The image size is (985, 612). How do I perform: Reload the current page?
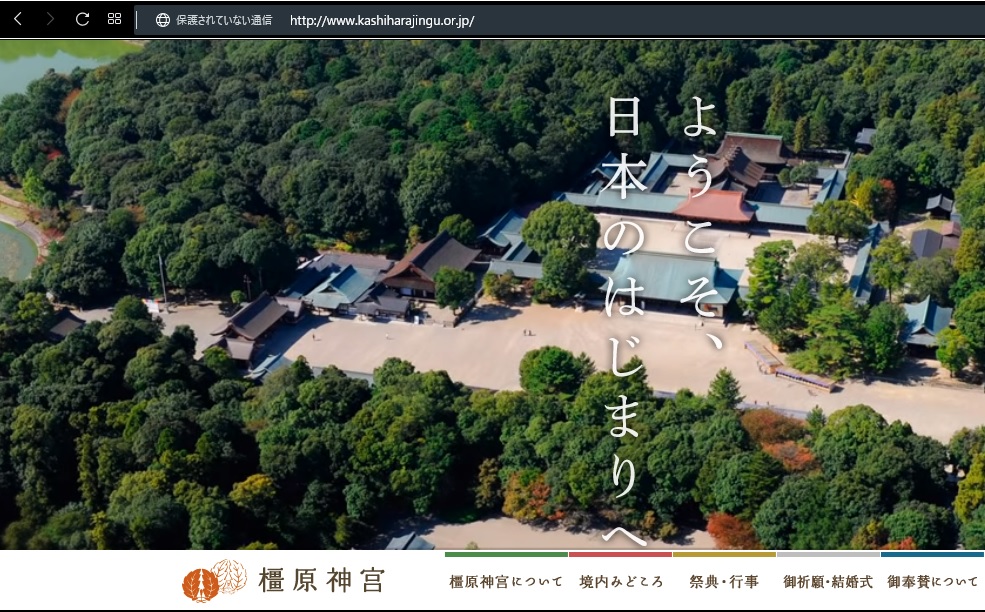click(82, 19)
